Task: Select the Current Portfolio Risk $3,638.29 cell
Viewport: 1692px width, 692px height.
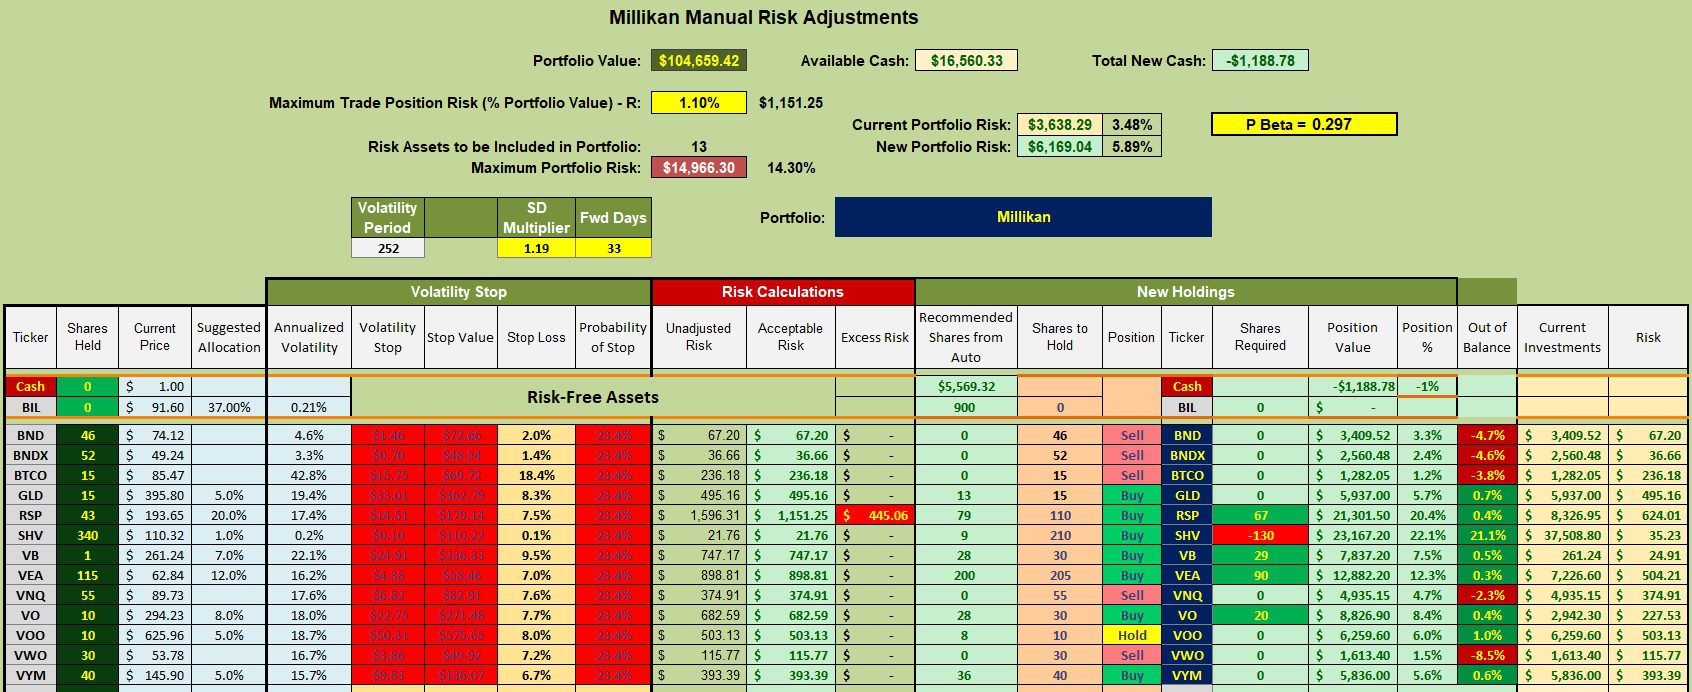Action: coord(1060,125)
